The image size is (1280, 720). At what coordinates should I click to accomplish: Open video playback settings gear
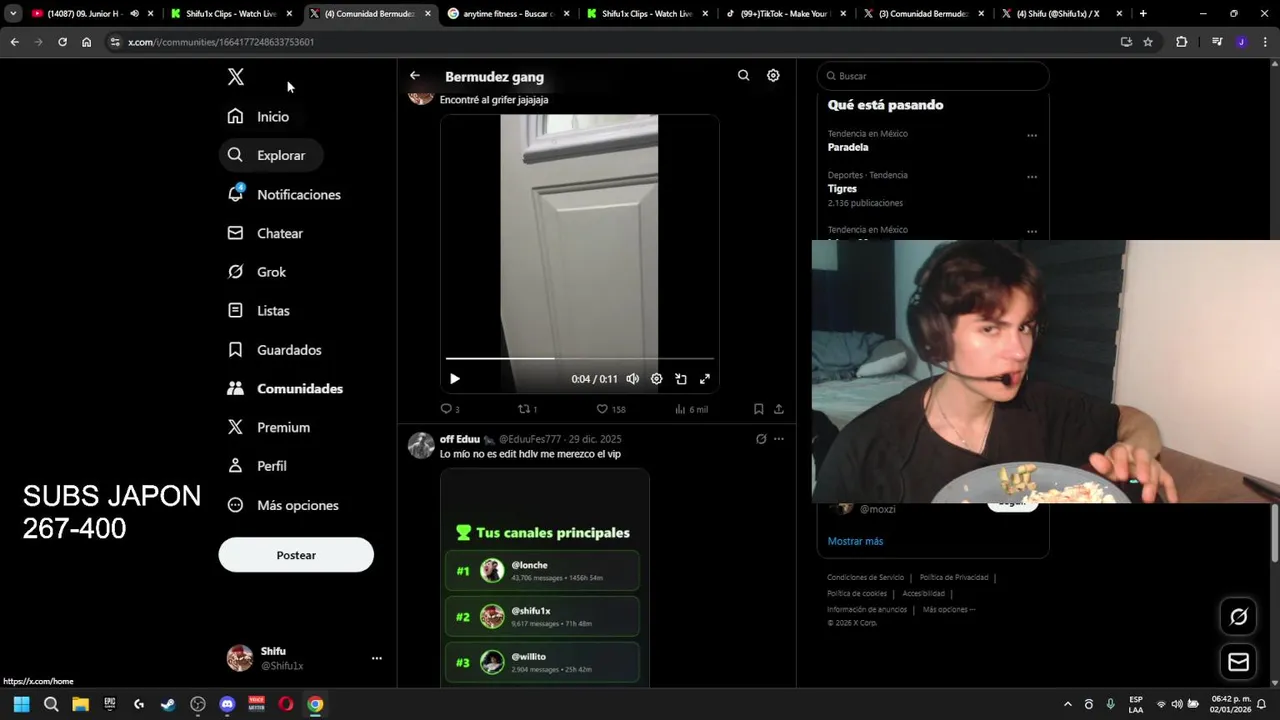656,379
